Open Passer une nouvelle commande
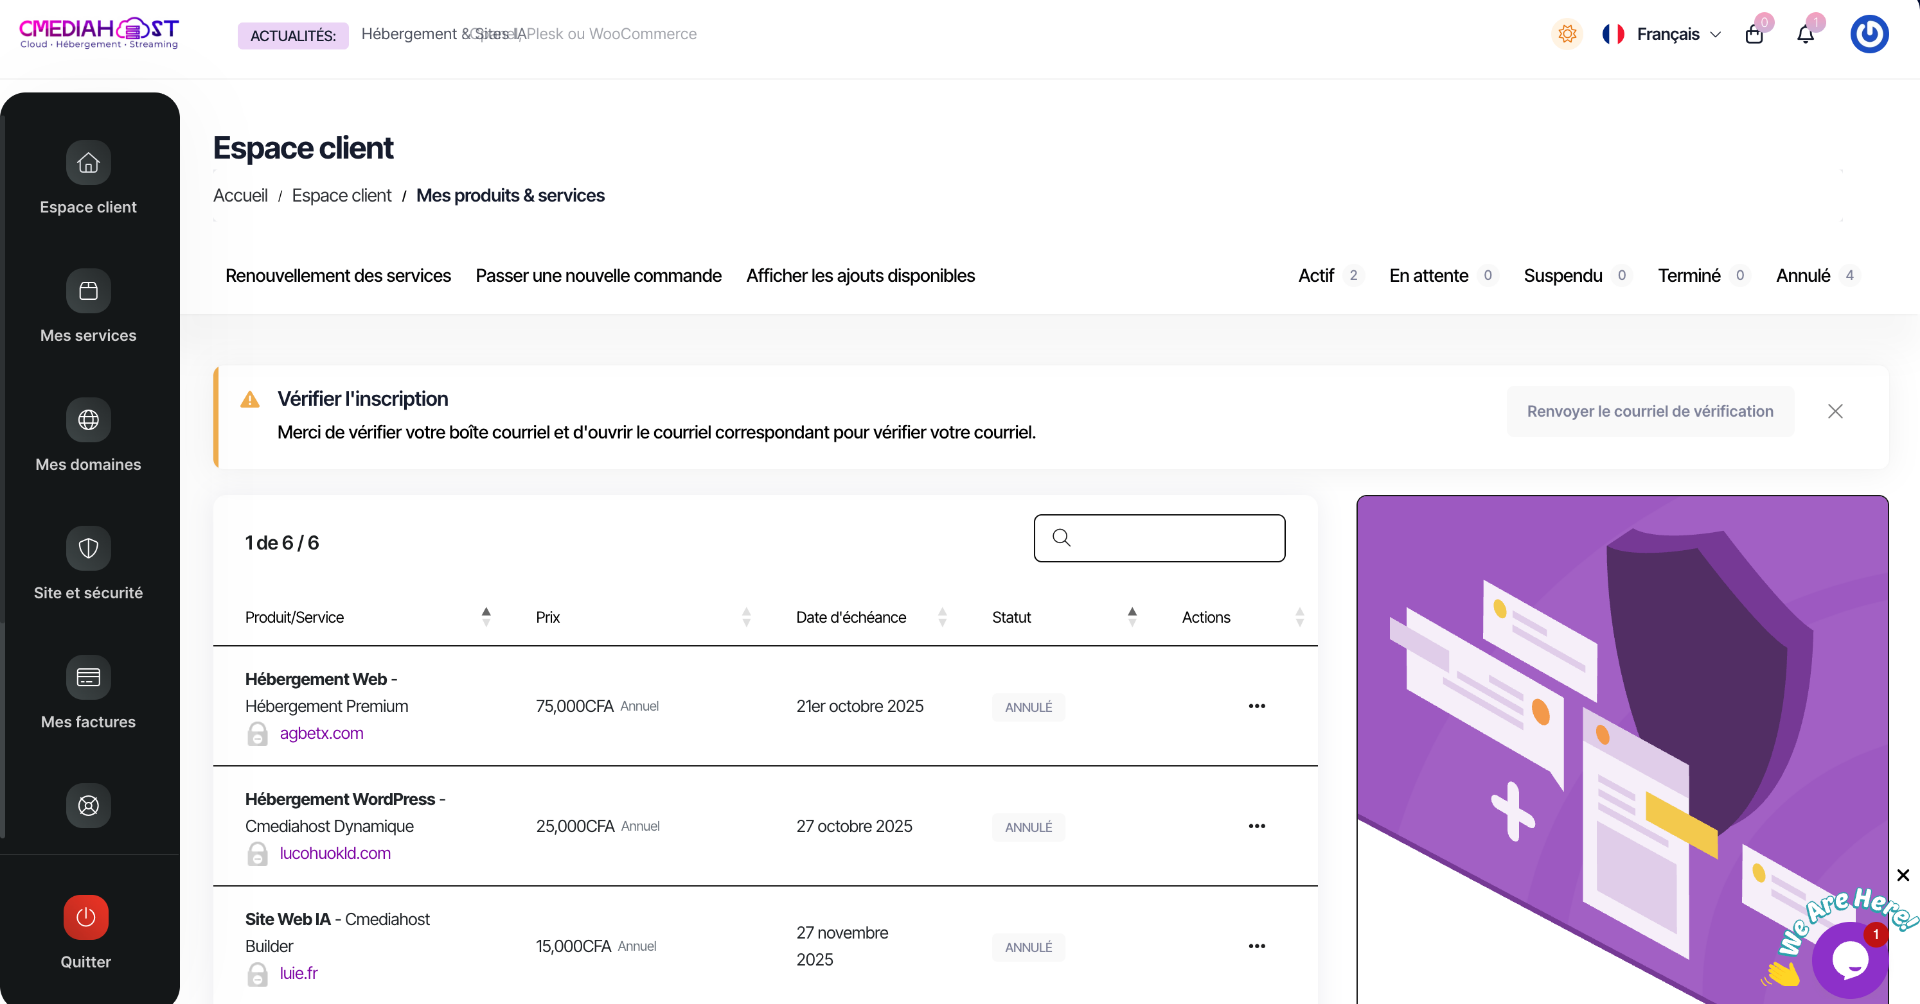The height and width of the screenshot is (1004, 1920). (598, 275)
